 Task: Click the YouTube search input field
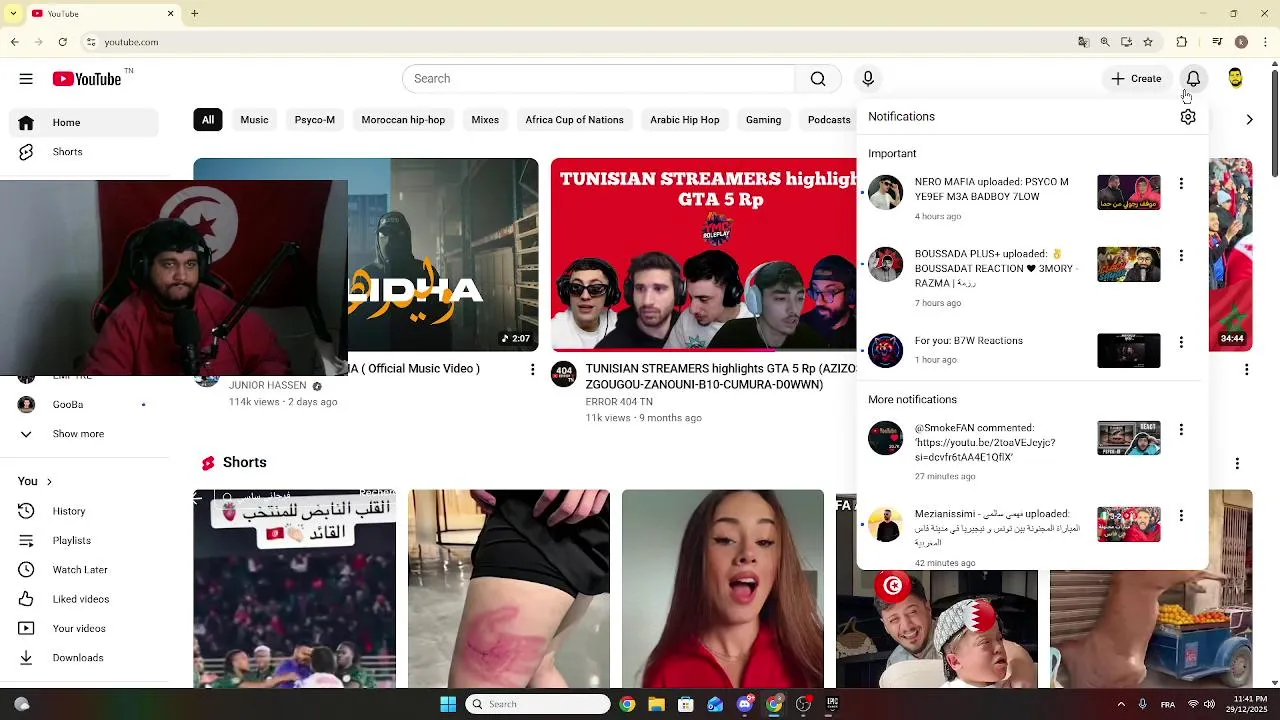[x=598, y=79]
